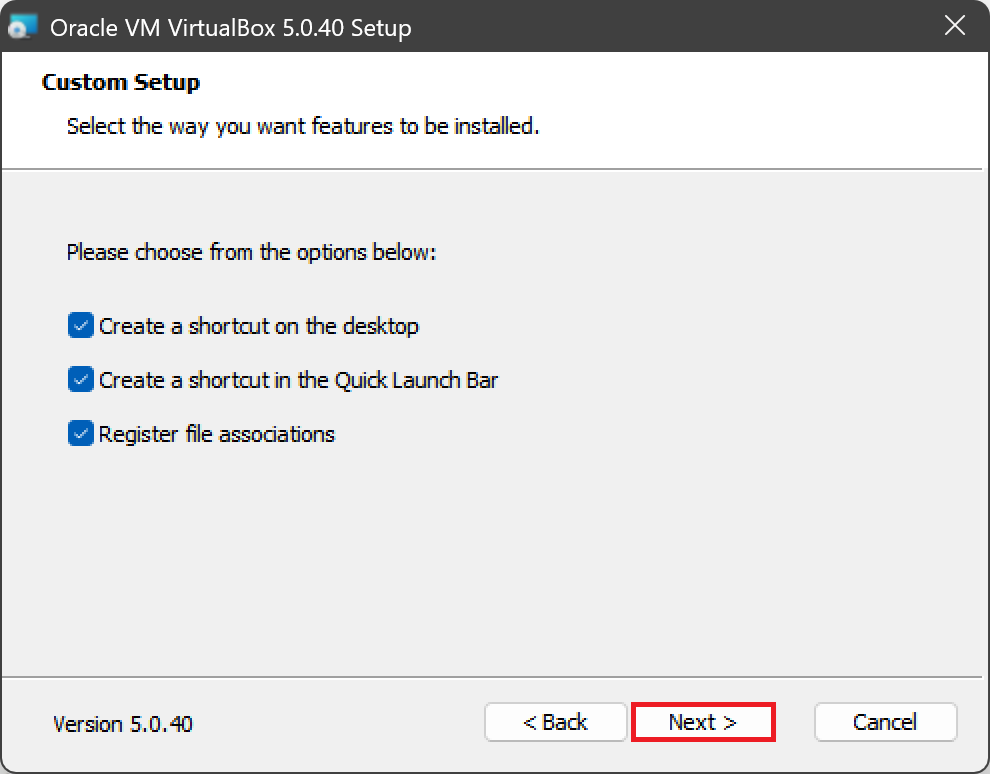The image size is (990, 774).
Task: Click empty gray area below the checkboxes
Action: coord(500,560)
